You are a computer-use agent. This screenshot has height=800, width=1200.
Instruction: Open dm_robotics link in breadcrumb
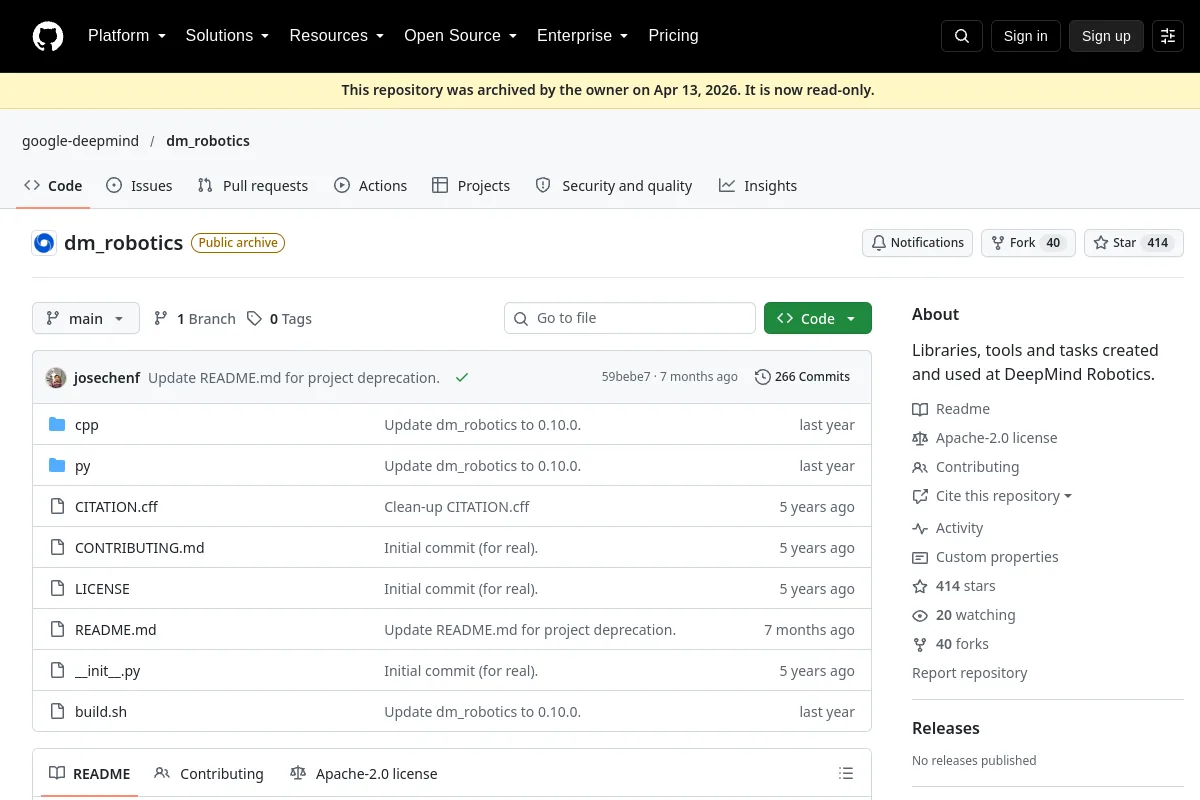click(x=208, y=141)
